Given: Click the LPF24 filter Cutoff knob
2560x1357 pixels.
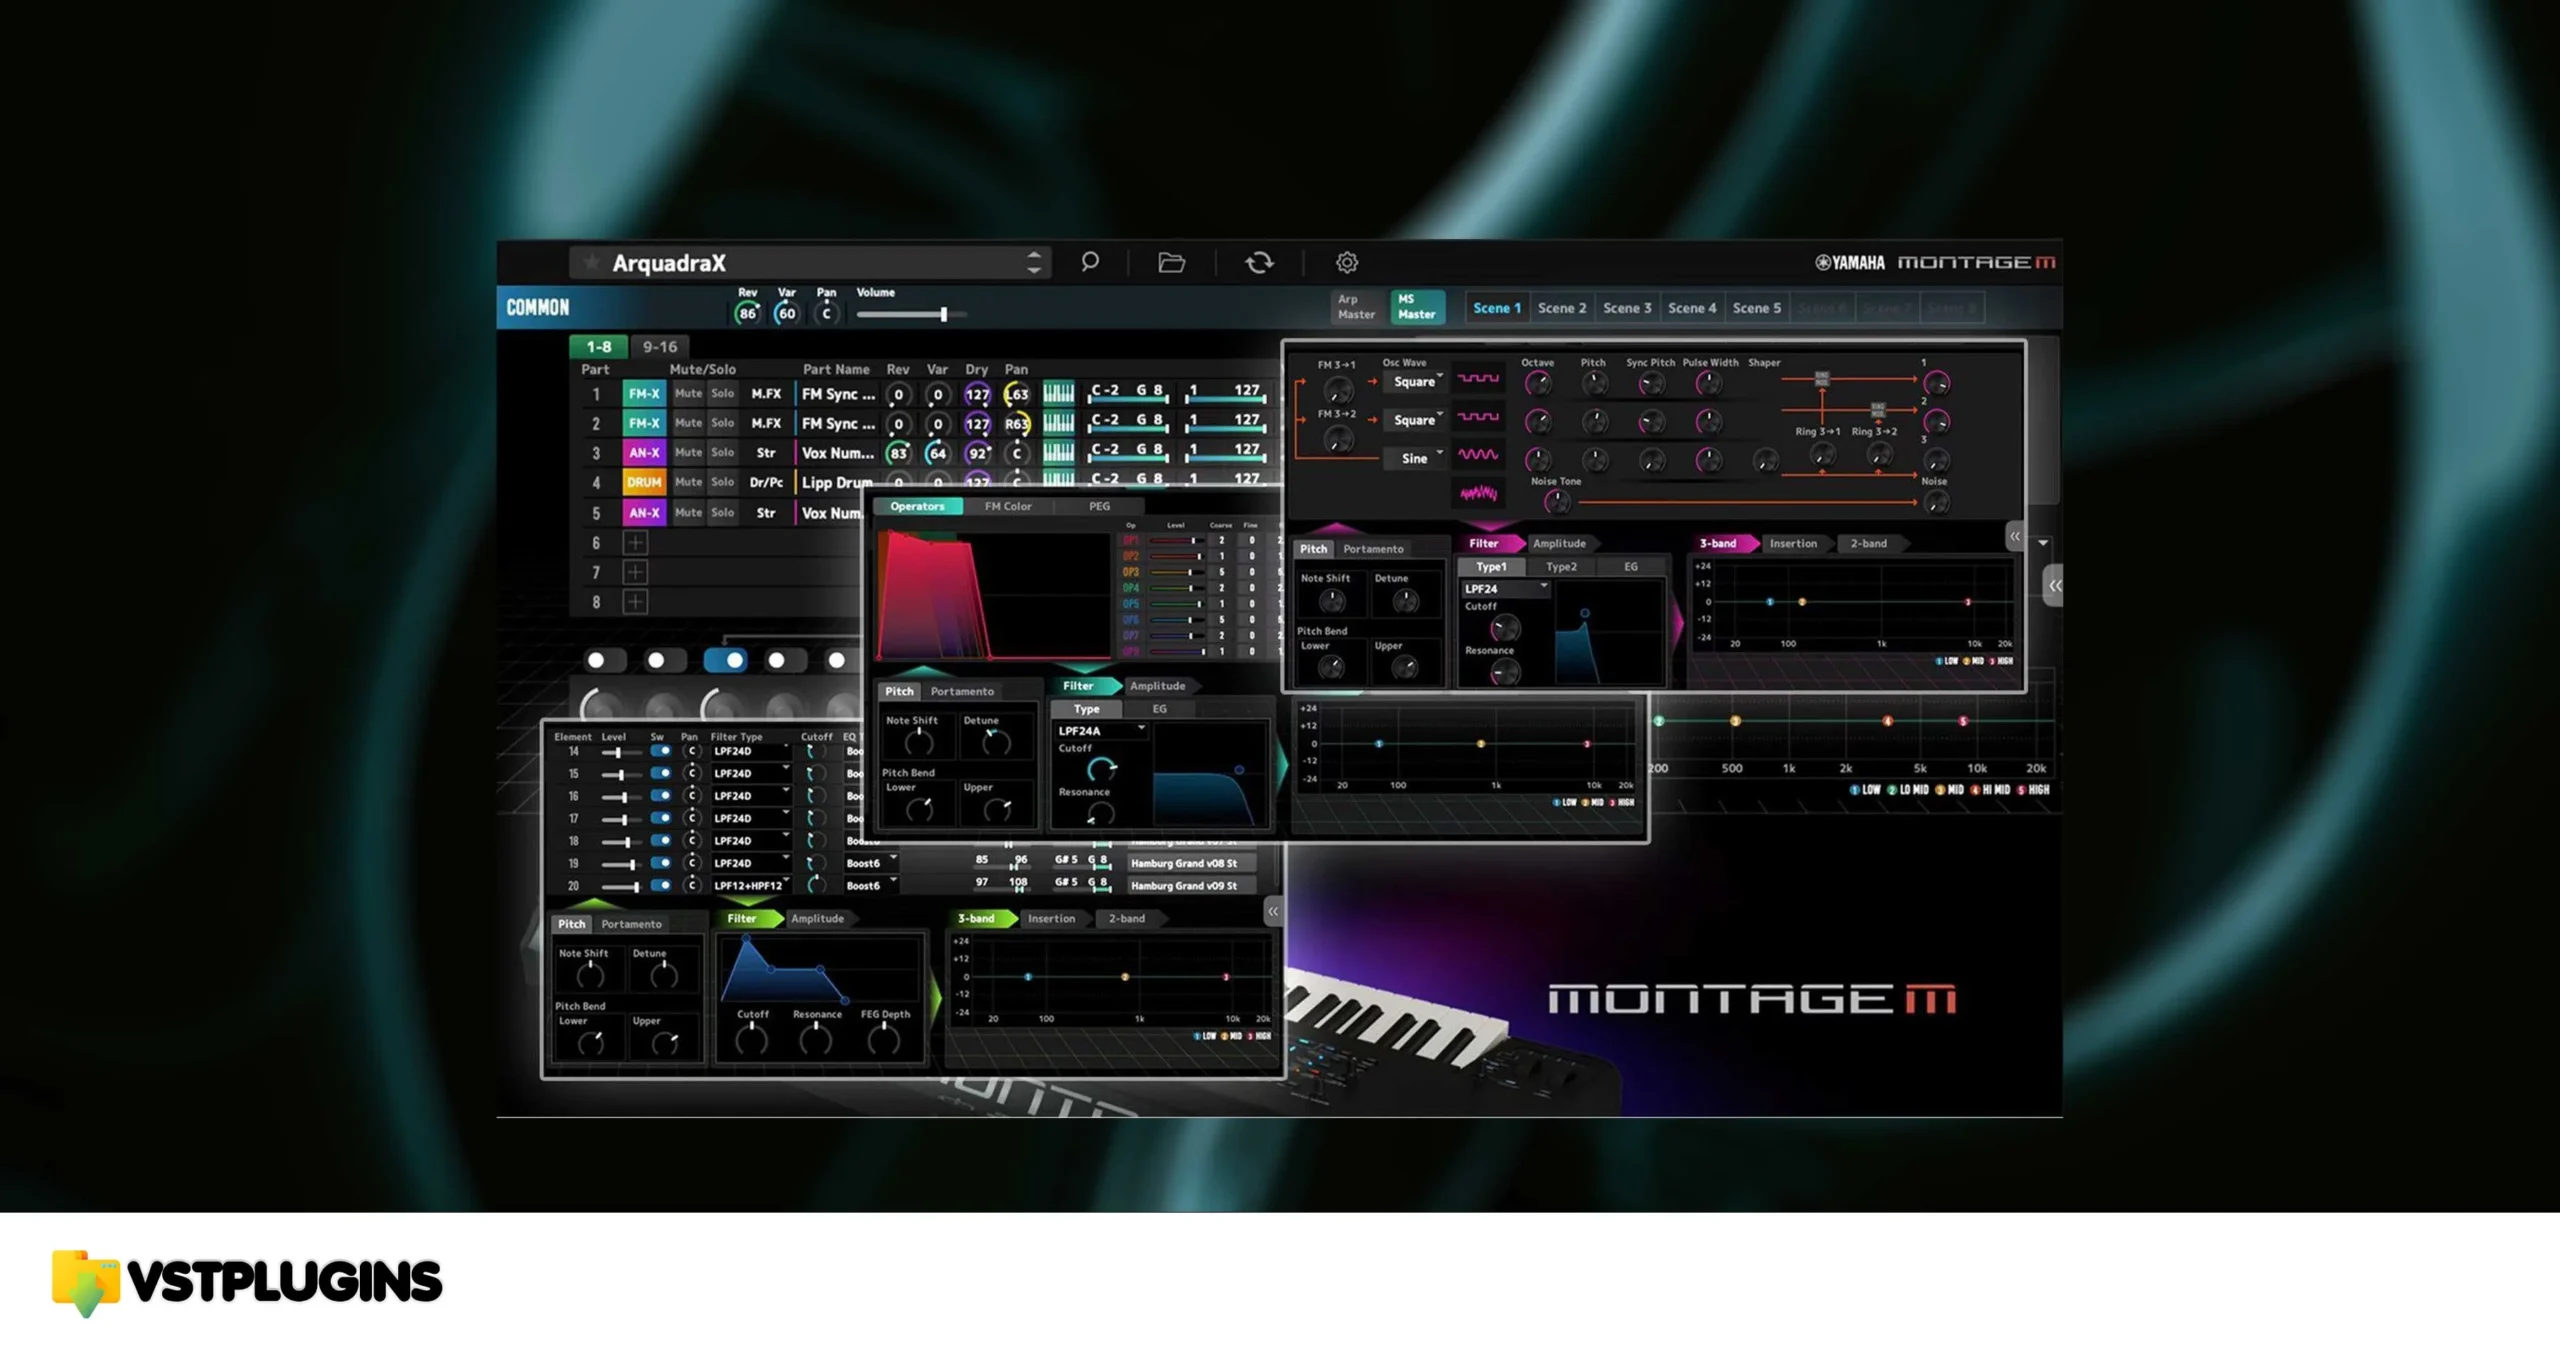Looking at the screenshot, I should point(1504,628).
